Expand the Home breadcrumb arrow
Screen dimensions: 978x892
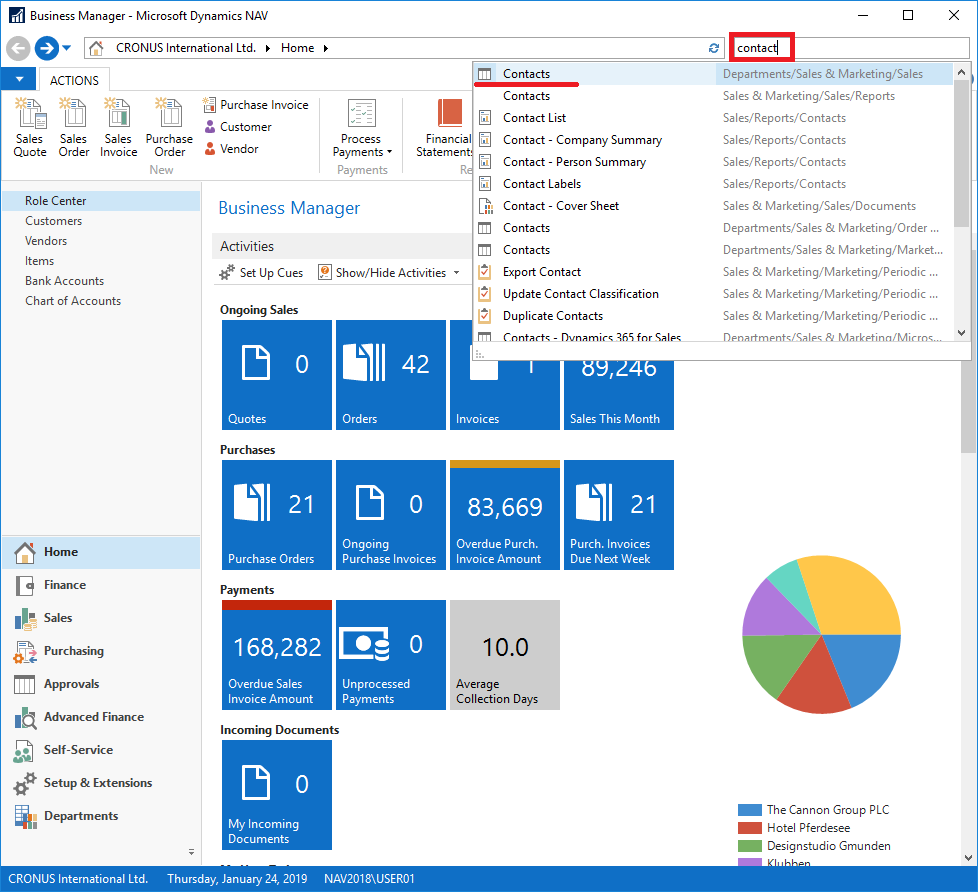pyautogui.click(x=326, y=48)
